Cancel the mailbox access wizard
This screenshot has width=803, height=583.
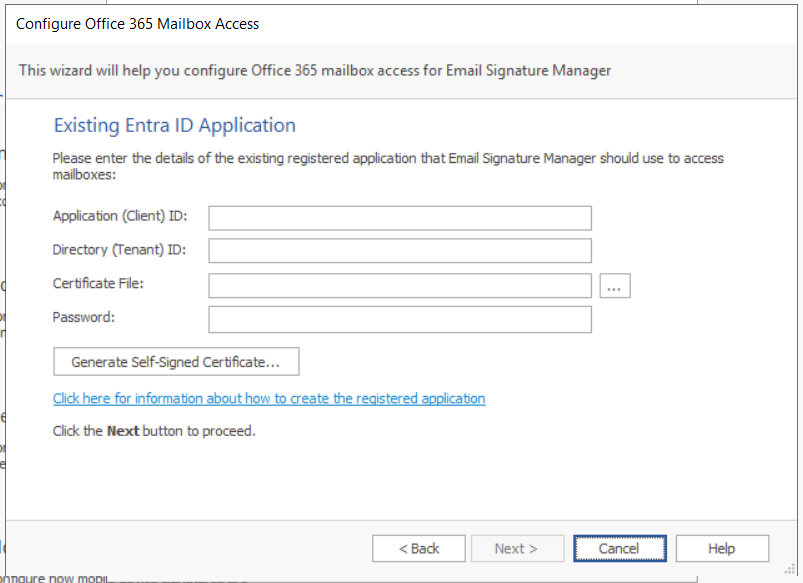pos(620,549)
